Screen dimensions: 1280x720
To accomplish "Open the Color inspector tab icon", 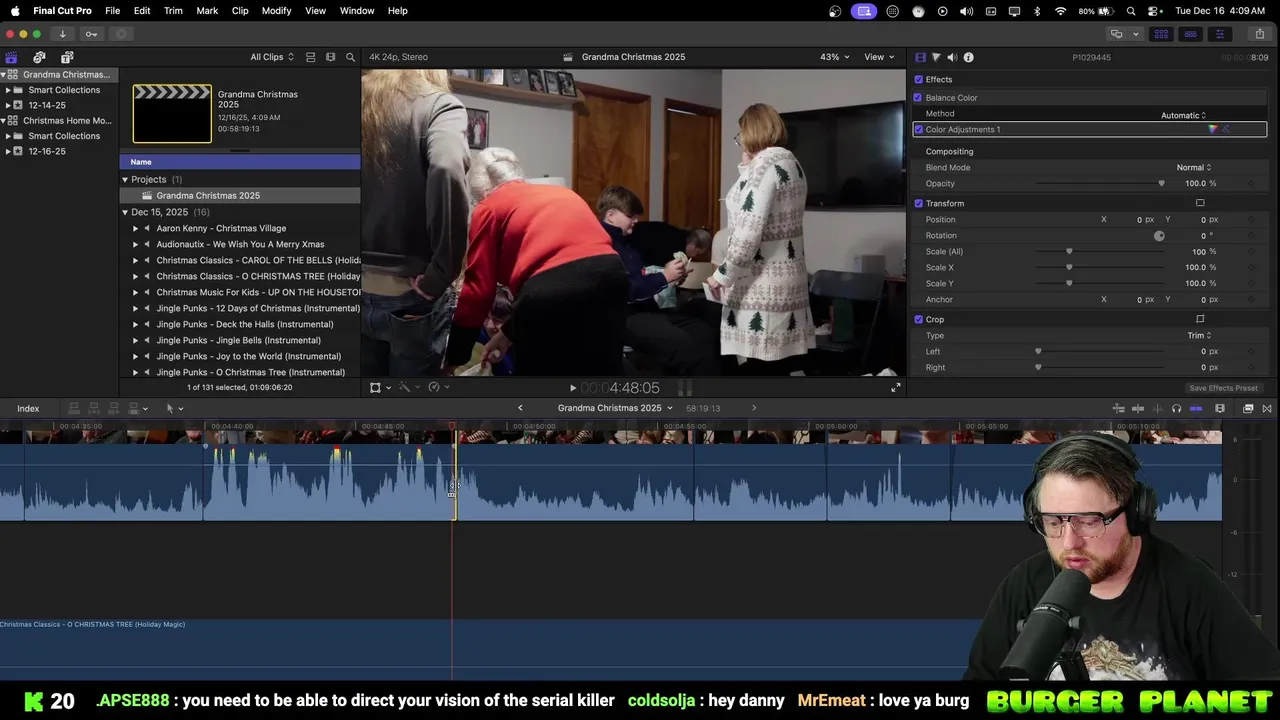I will pyautogui.click(x=936, y=57).
